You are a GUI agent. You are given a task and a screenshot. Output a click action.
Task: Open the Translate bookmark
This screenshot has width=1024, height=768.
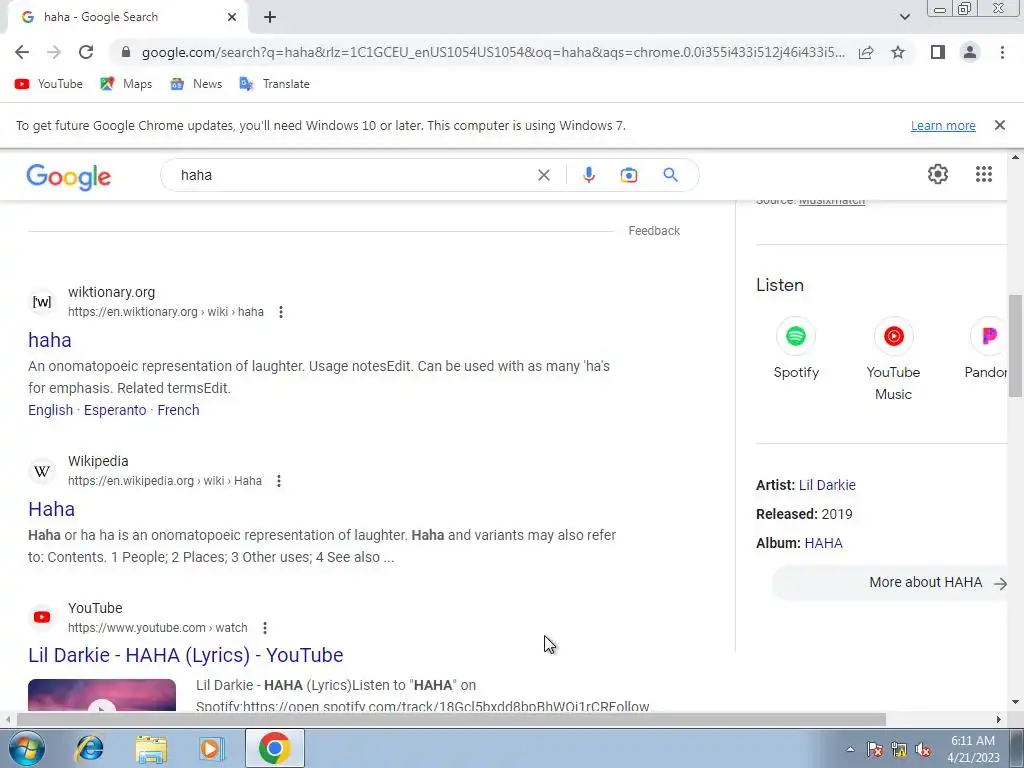(274, 84)
